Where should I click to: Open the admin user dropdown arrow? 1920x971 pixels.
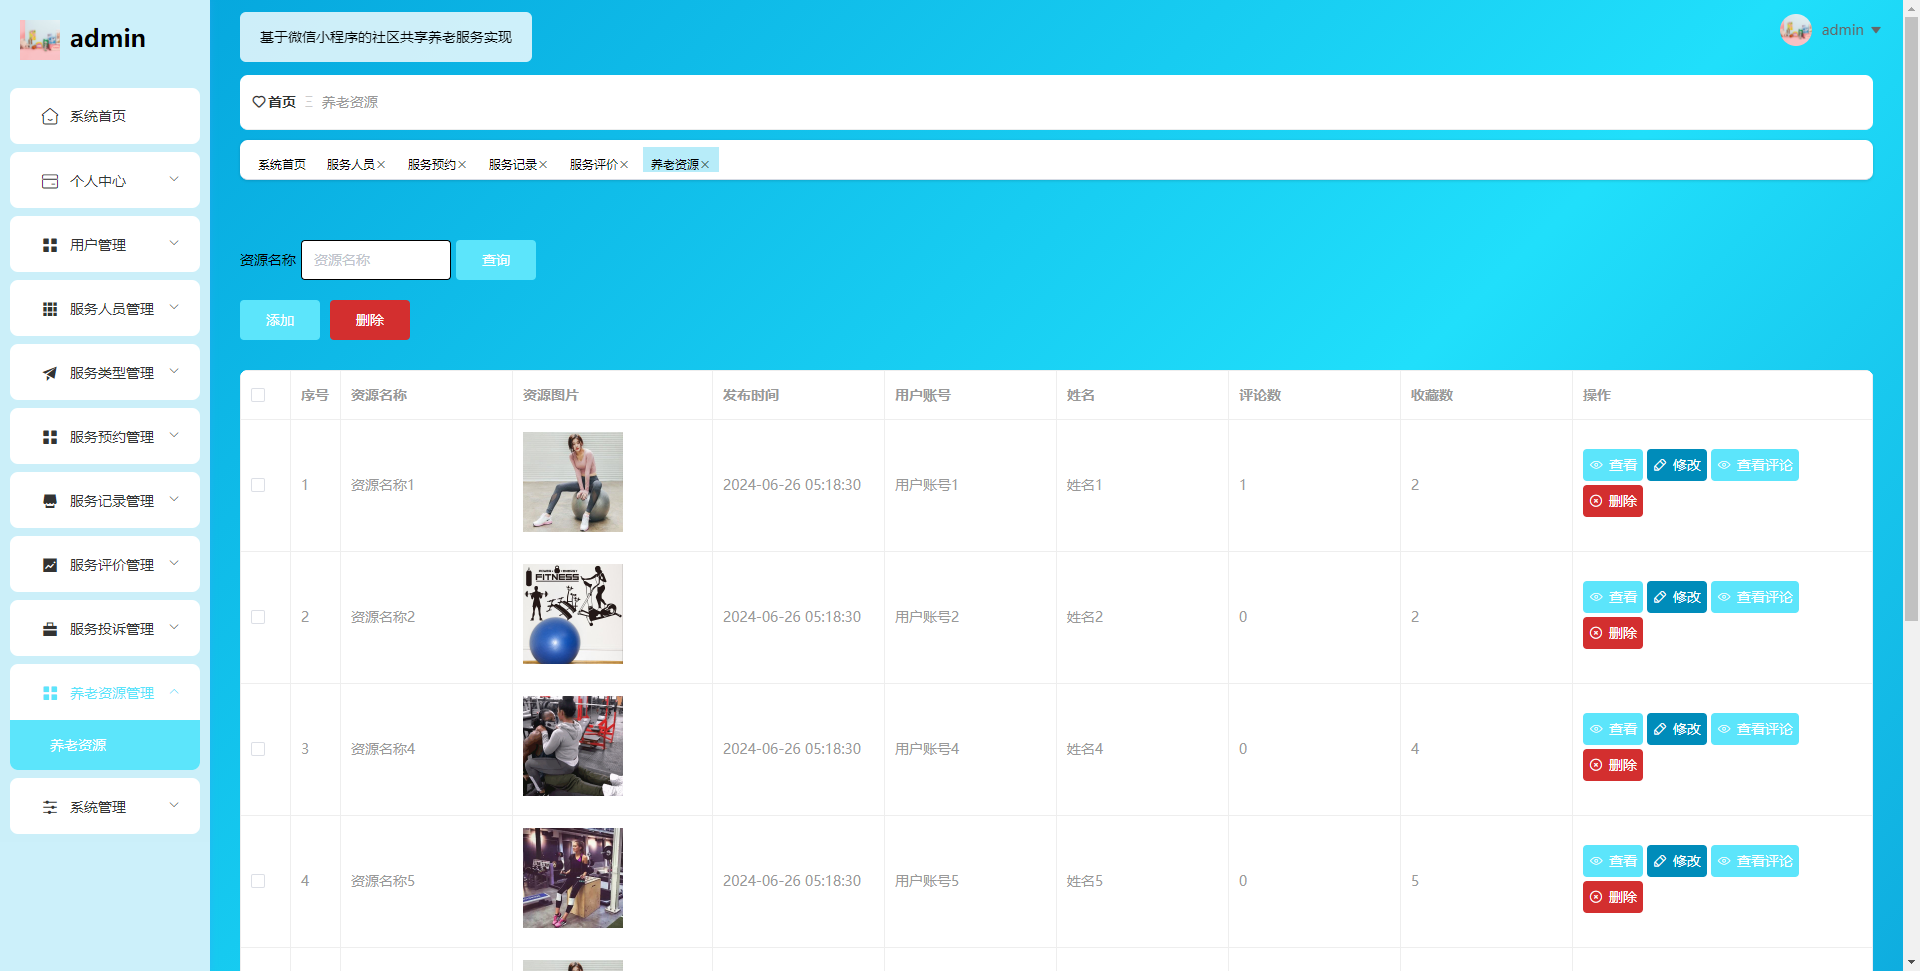1876,30
